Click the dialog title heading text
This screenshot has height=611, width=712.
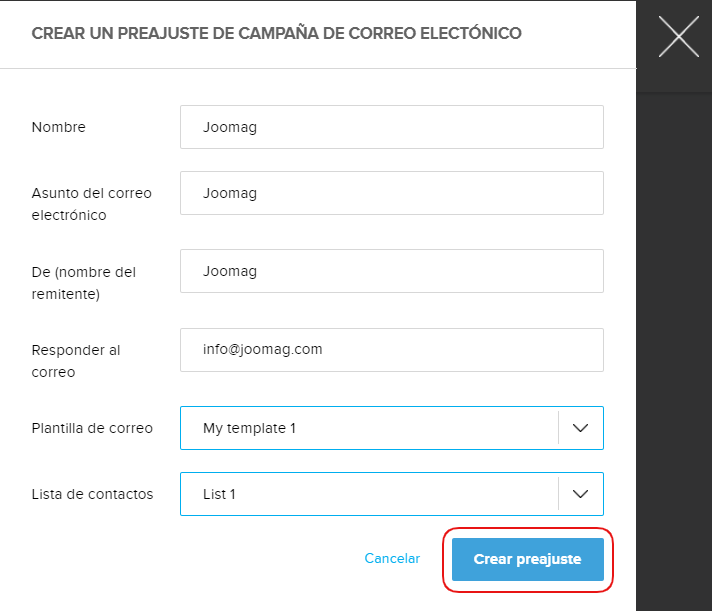click(276, 34)
